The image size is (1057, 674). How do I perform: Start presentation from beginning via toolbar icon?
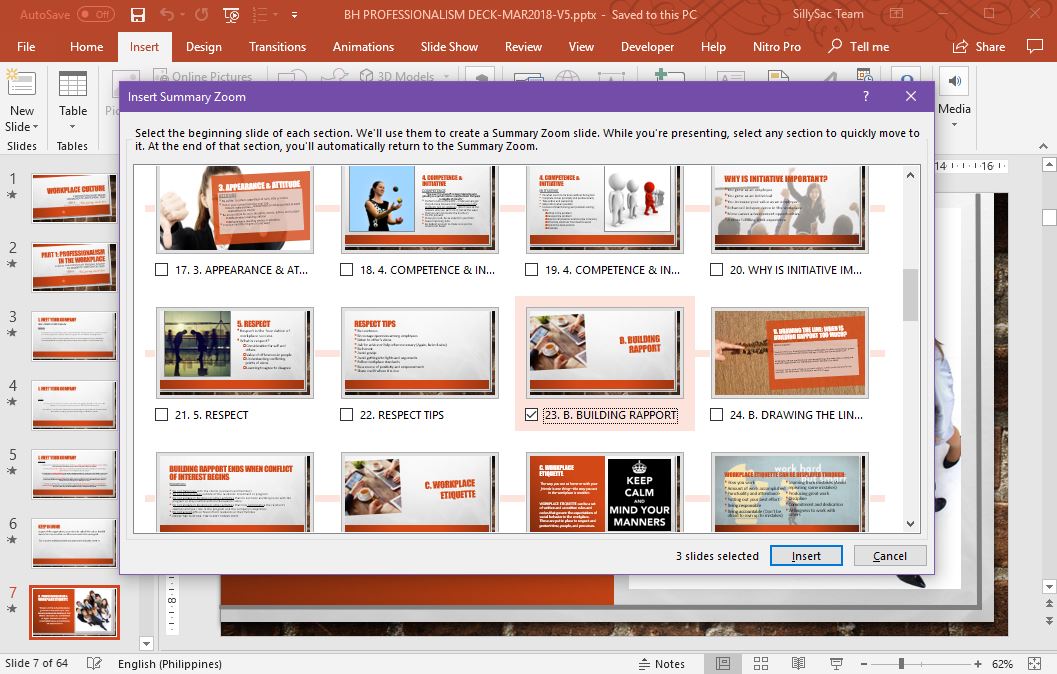point(232,15)
